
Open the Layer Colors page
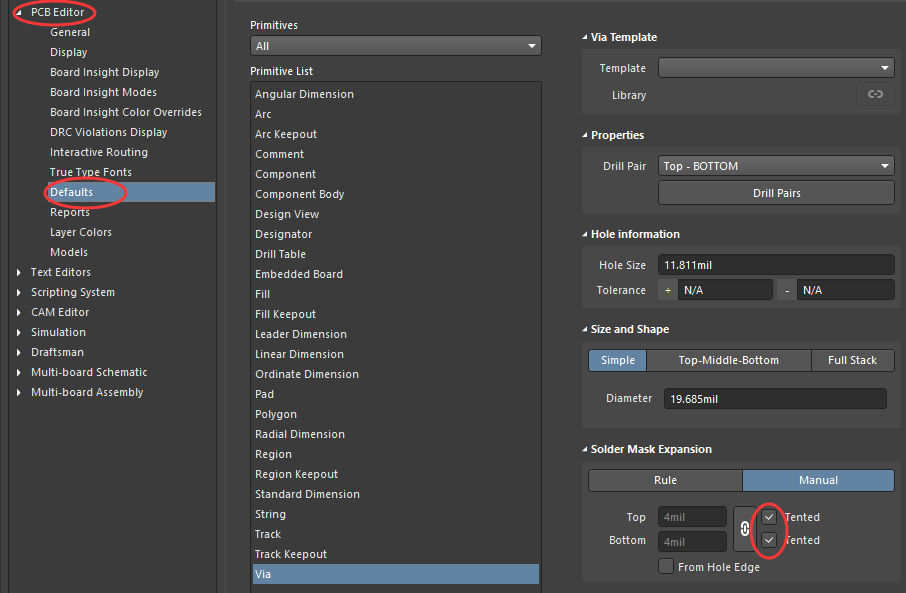pyautogui.click(x=81, y=232)
